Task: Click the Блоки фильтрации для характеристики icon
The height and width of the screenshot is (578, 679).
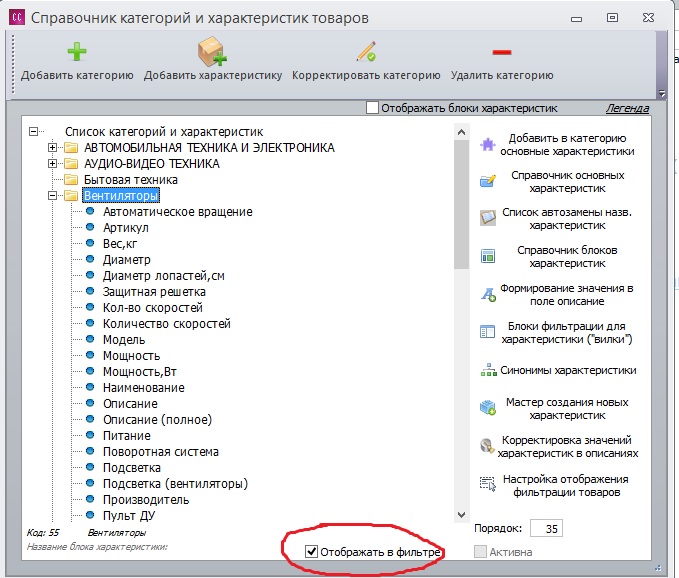Action: [487, 332]
